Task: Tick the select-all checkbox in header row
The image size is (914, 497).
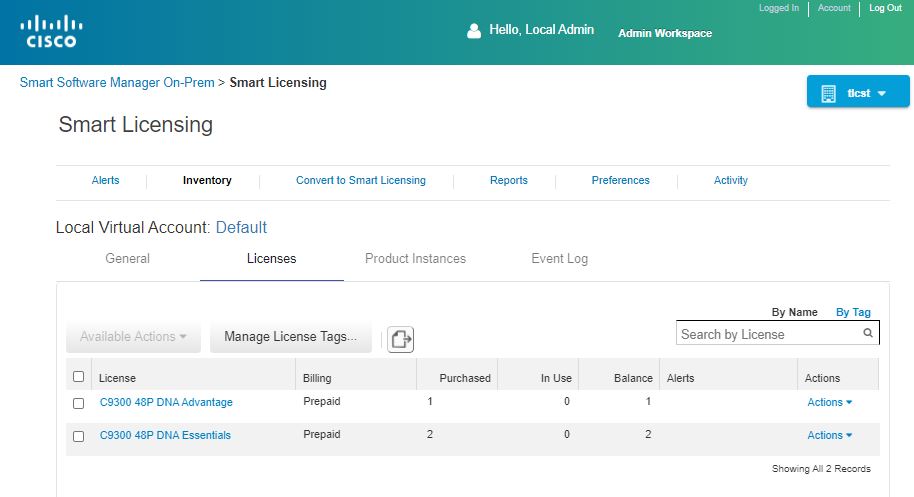Action: click(x=79, y=376)
